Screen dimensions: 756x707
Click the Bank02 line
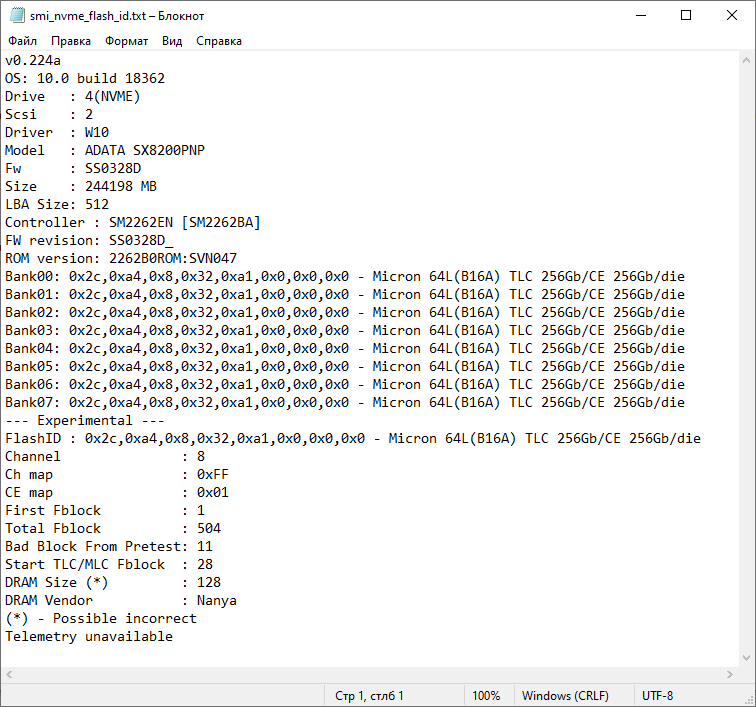coord(345,313)
